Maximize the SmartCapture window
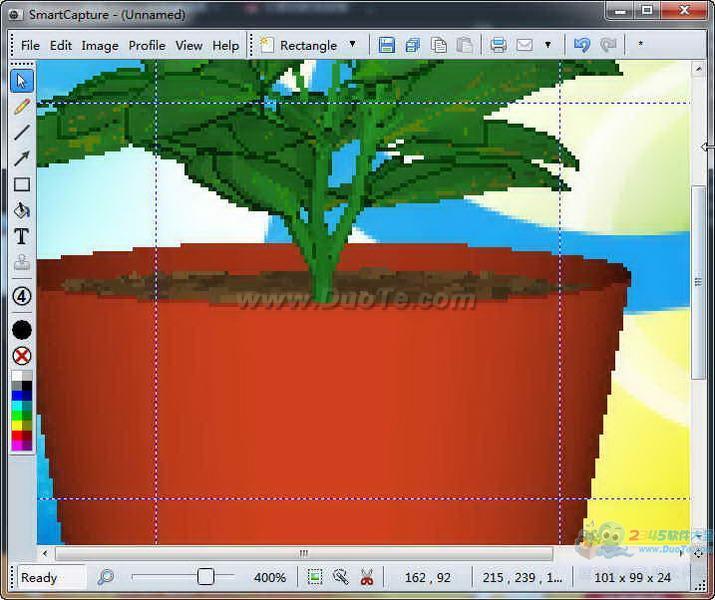715x600 pixels. 647,10
